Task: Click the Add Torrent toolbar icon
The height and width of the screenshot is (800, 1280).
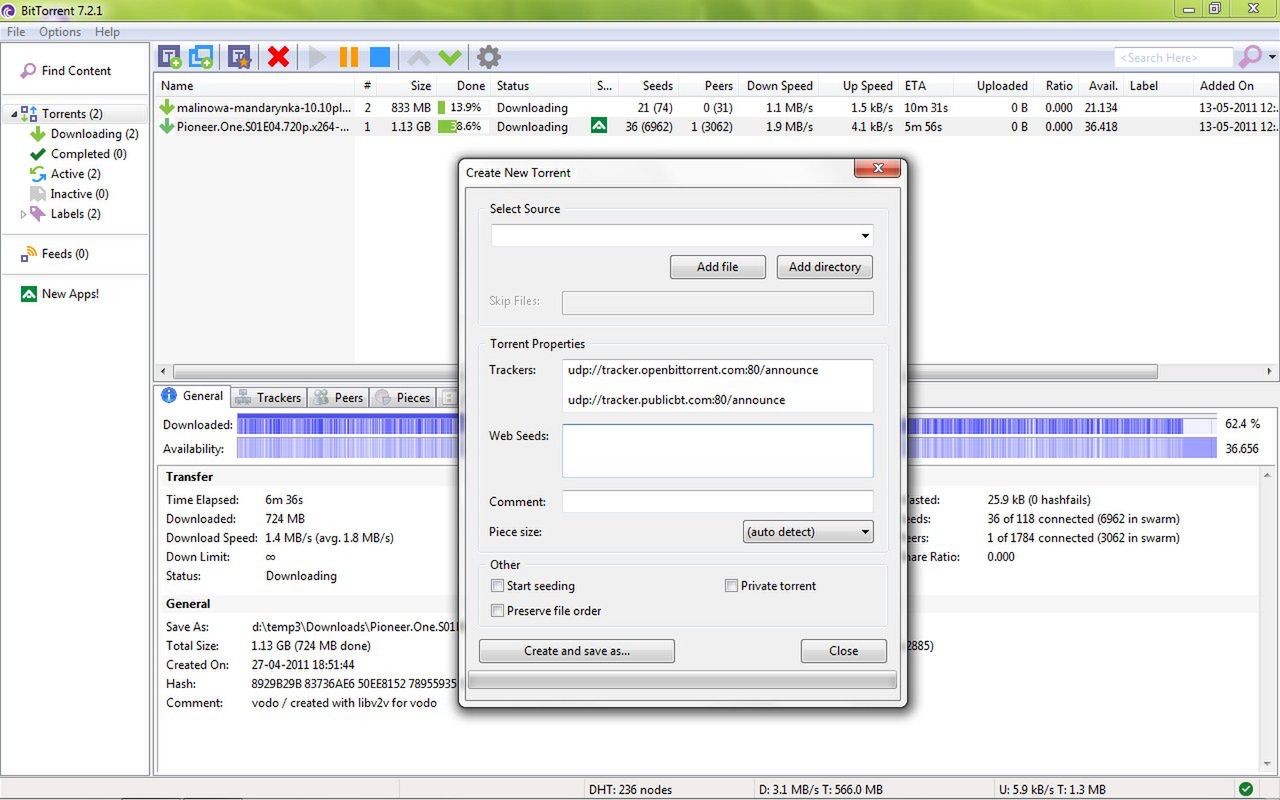Action: [170, 57]
